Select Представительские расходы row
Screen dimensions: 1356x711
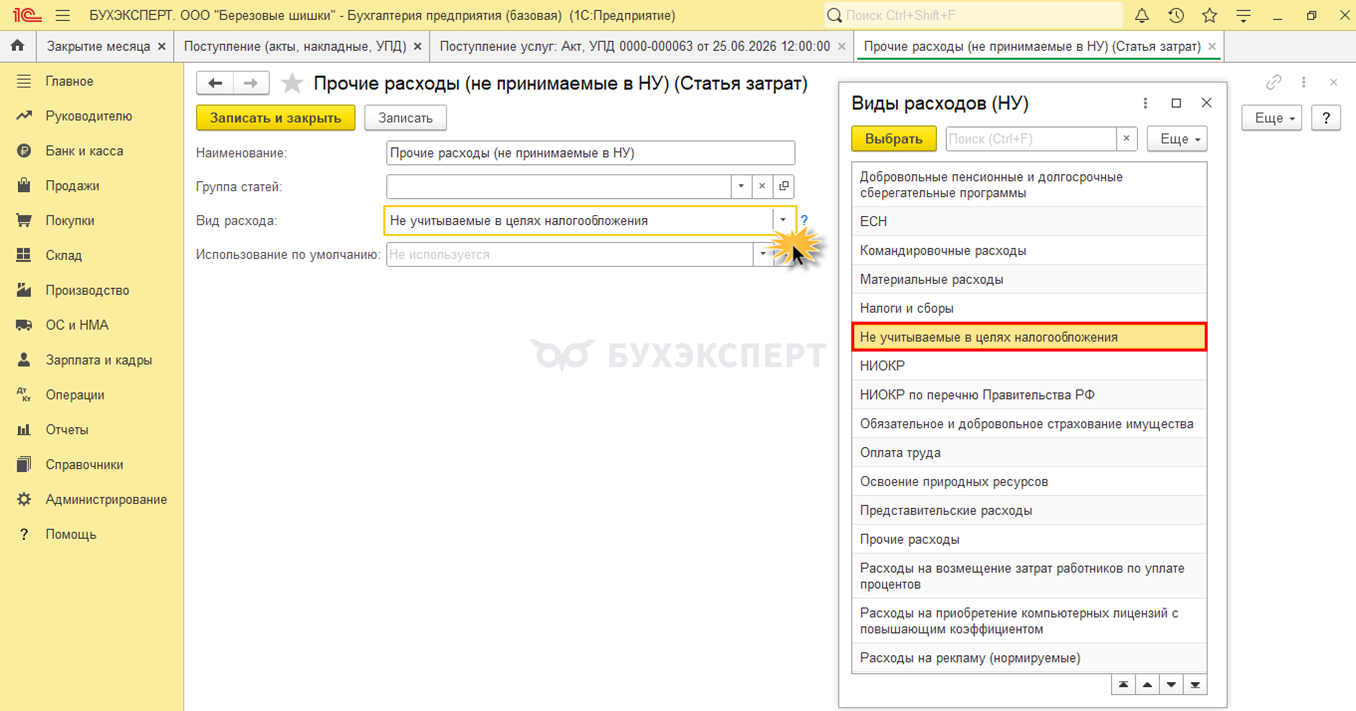1030,511
